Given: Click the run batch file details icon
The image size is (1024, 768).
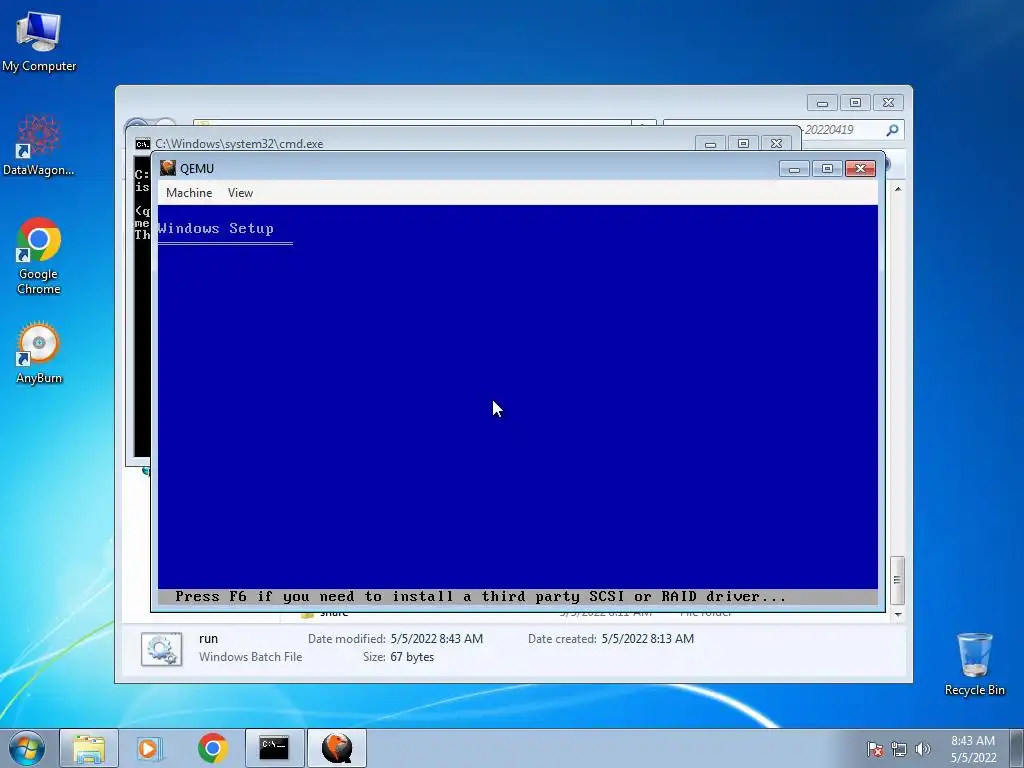Looking at the screenshot, I should [161, 648].
